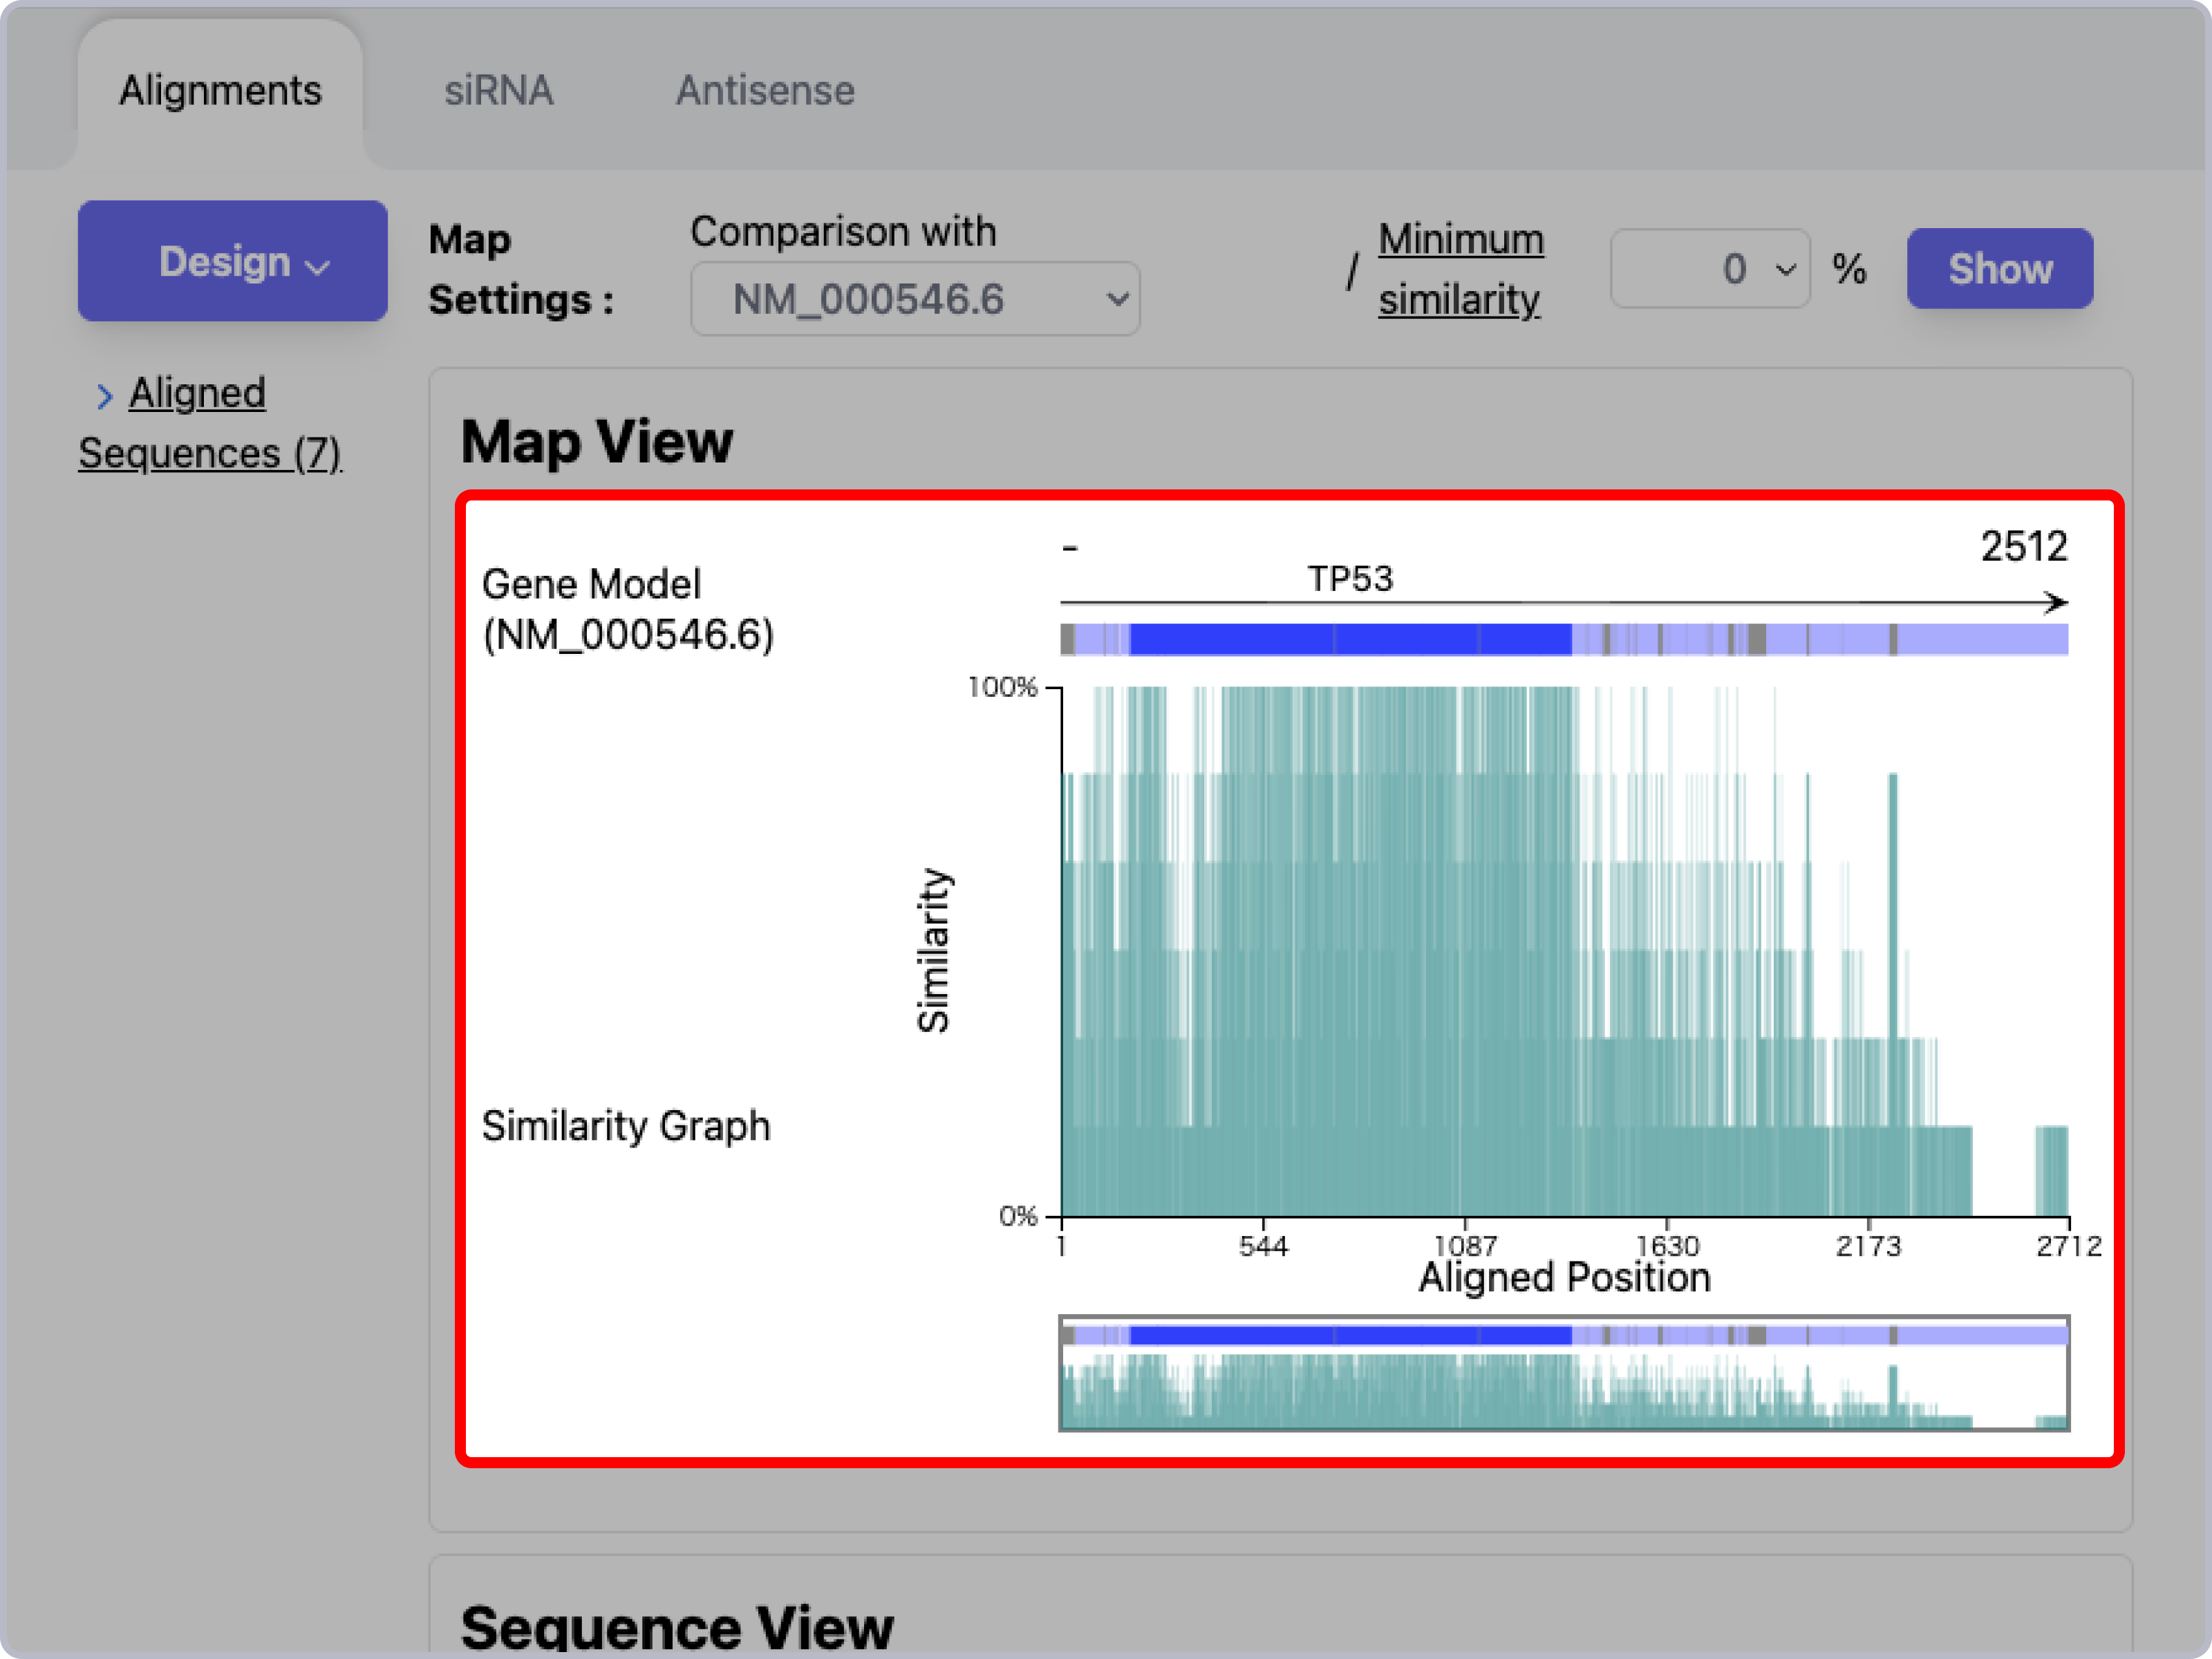Click the gray exon marker at gene model start
Image resolution: width=2212 pixels, height=1659 pixels.
coord(1067,639)
